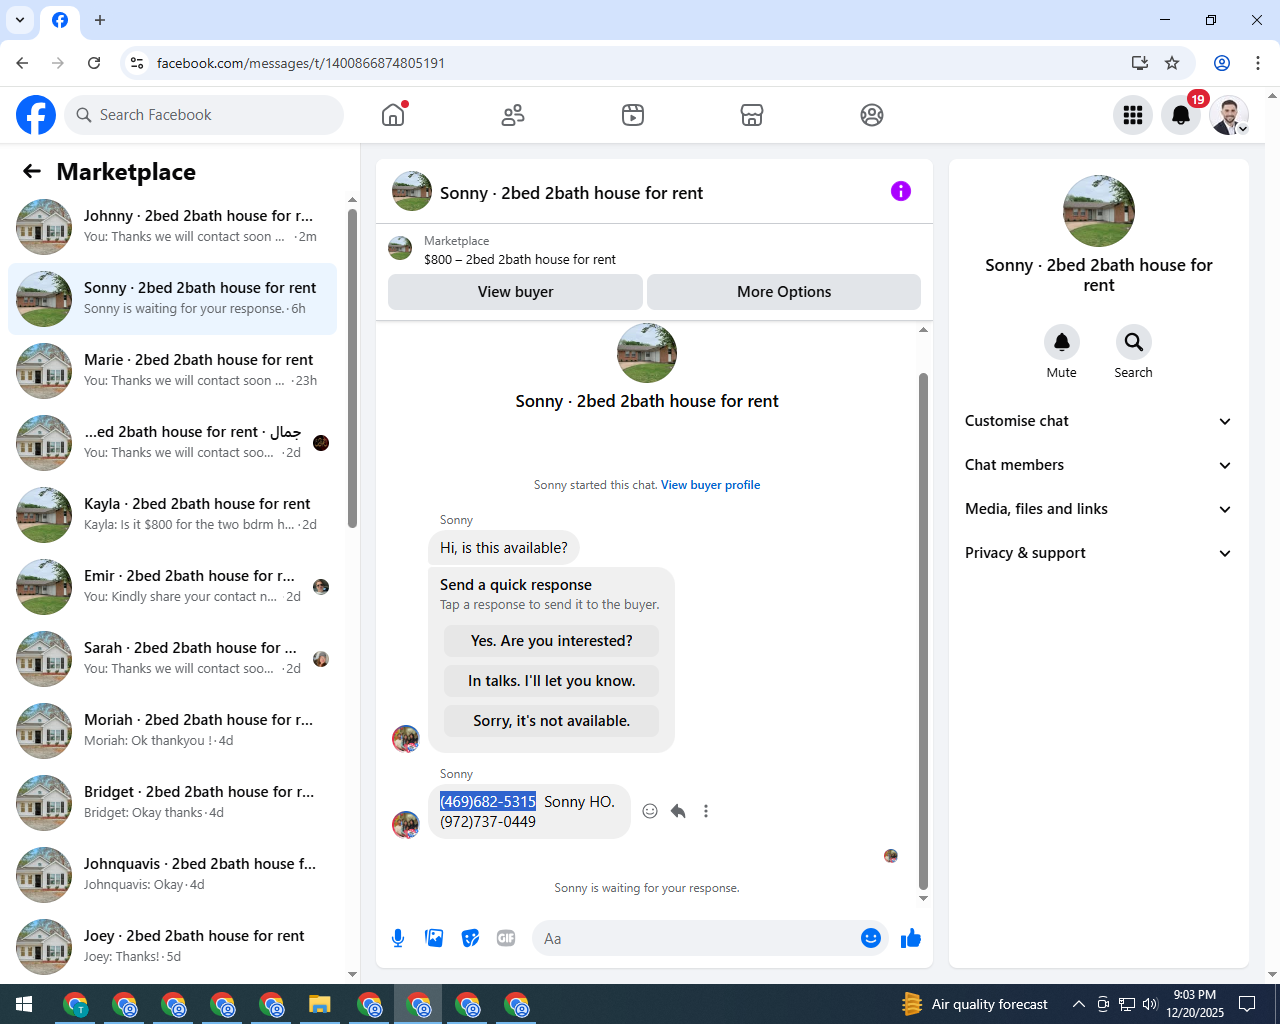The image size is (1280, 1024).
Task: Open File Explorer from taskbar
Action: 319,1004
